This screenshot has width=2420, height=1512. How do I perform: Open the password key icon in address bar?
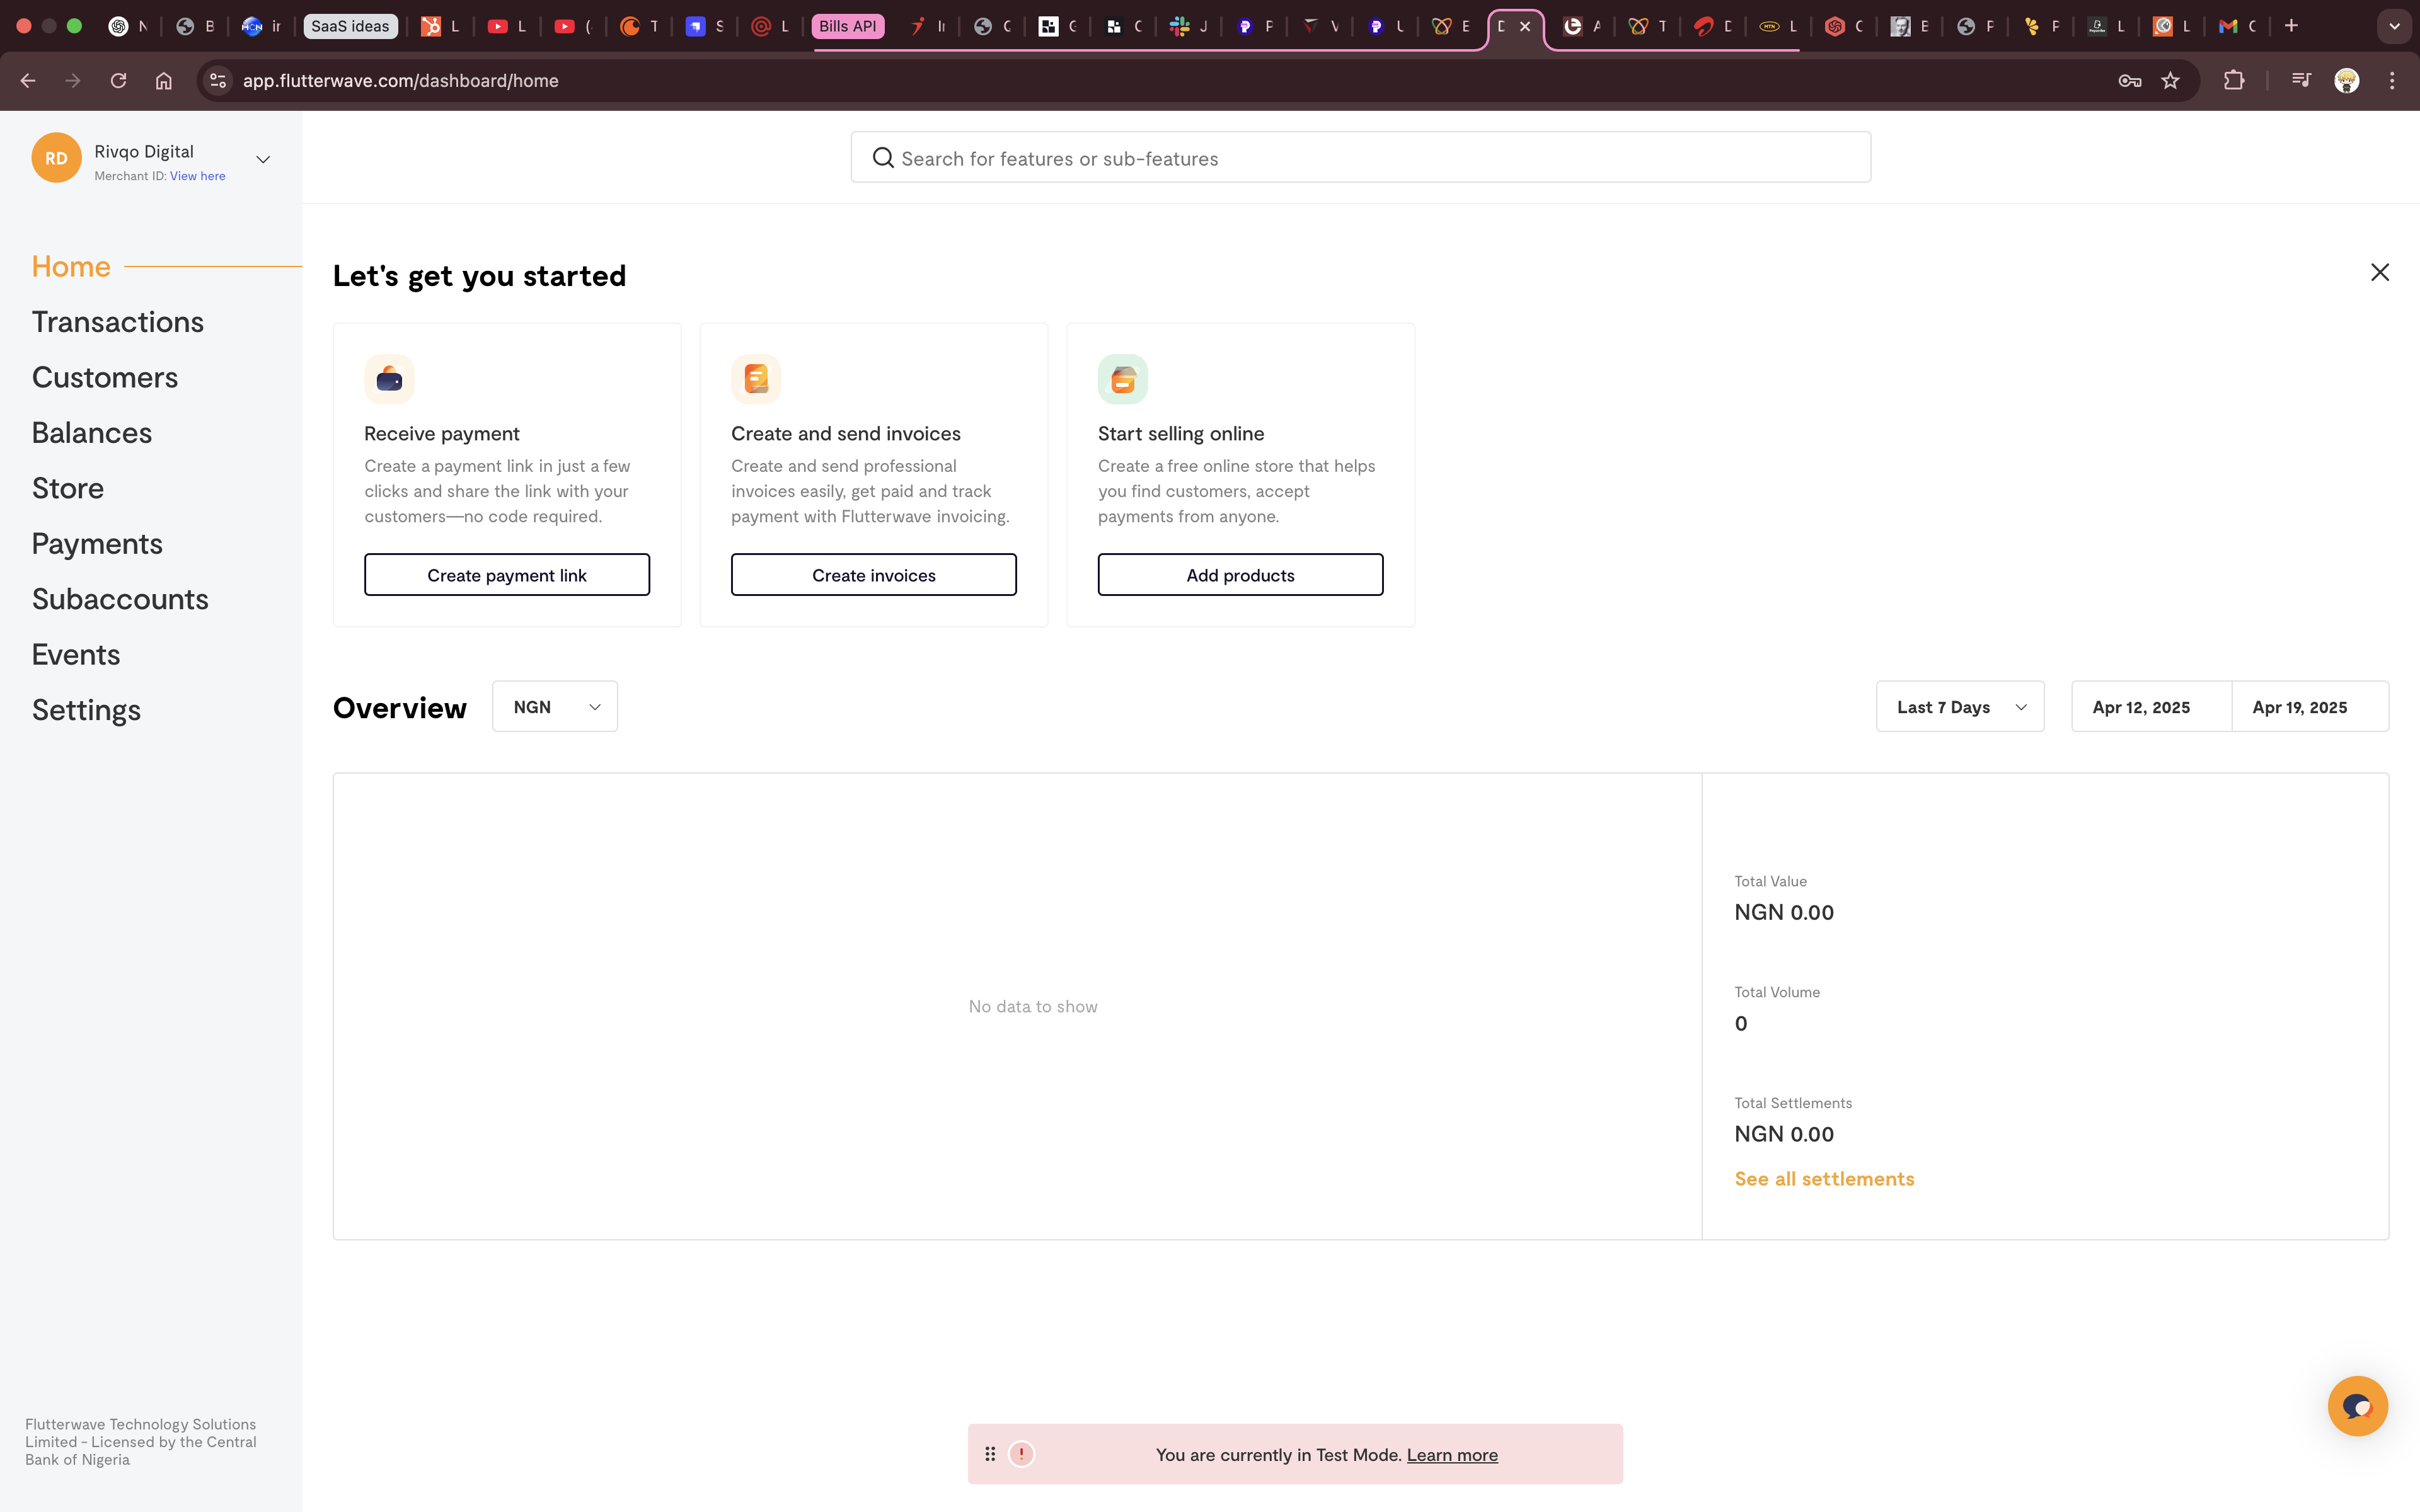tap(2130, 81)
